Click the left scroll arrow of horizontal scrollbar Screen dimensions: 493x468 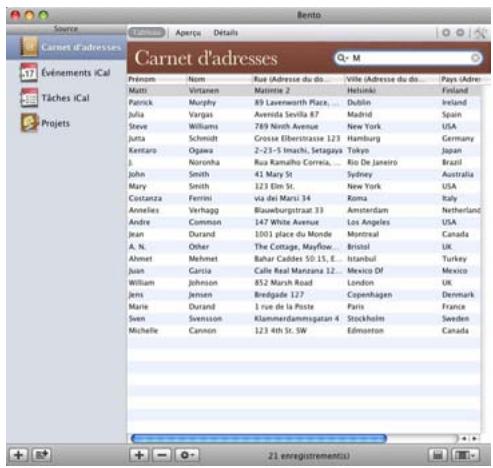pyautogui.click(x=464, y=438)
